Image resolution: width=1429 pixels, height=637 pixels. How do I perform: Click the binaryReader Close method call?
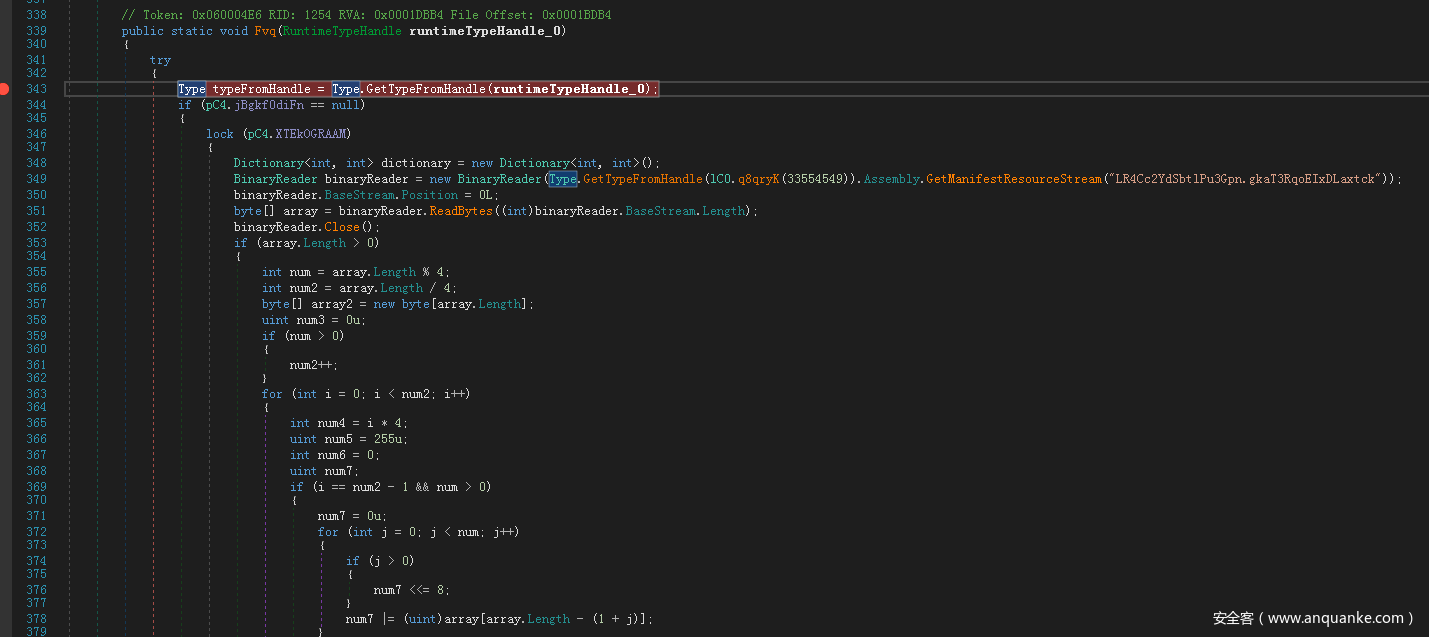pyautogui.click(x=342, y=227)
